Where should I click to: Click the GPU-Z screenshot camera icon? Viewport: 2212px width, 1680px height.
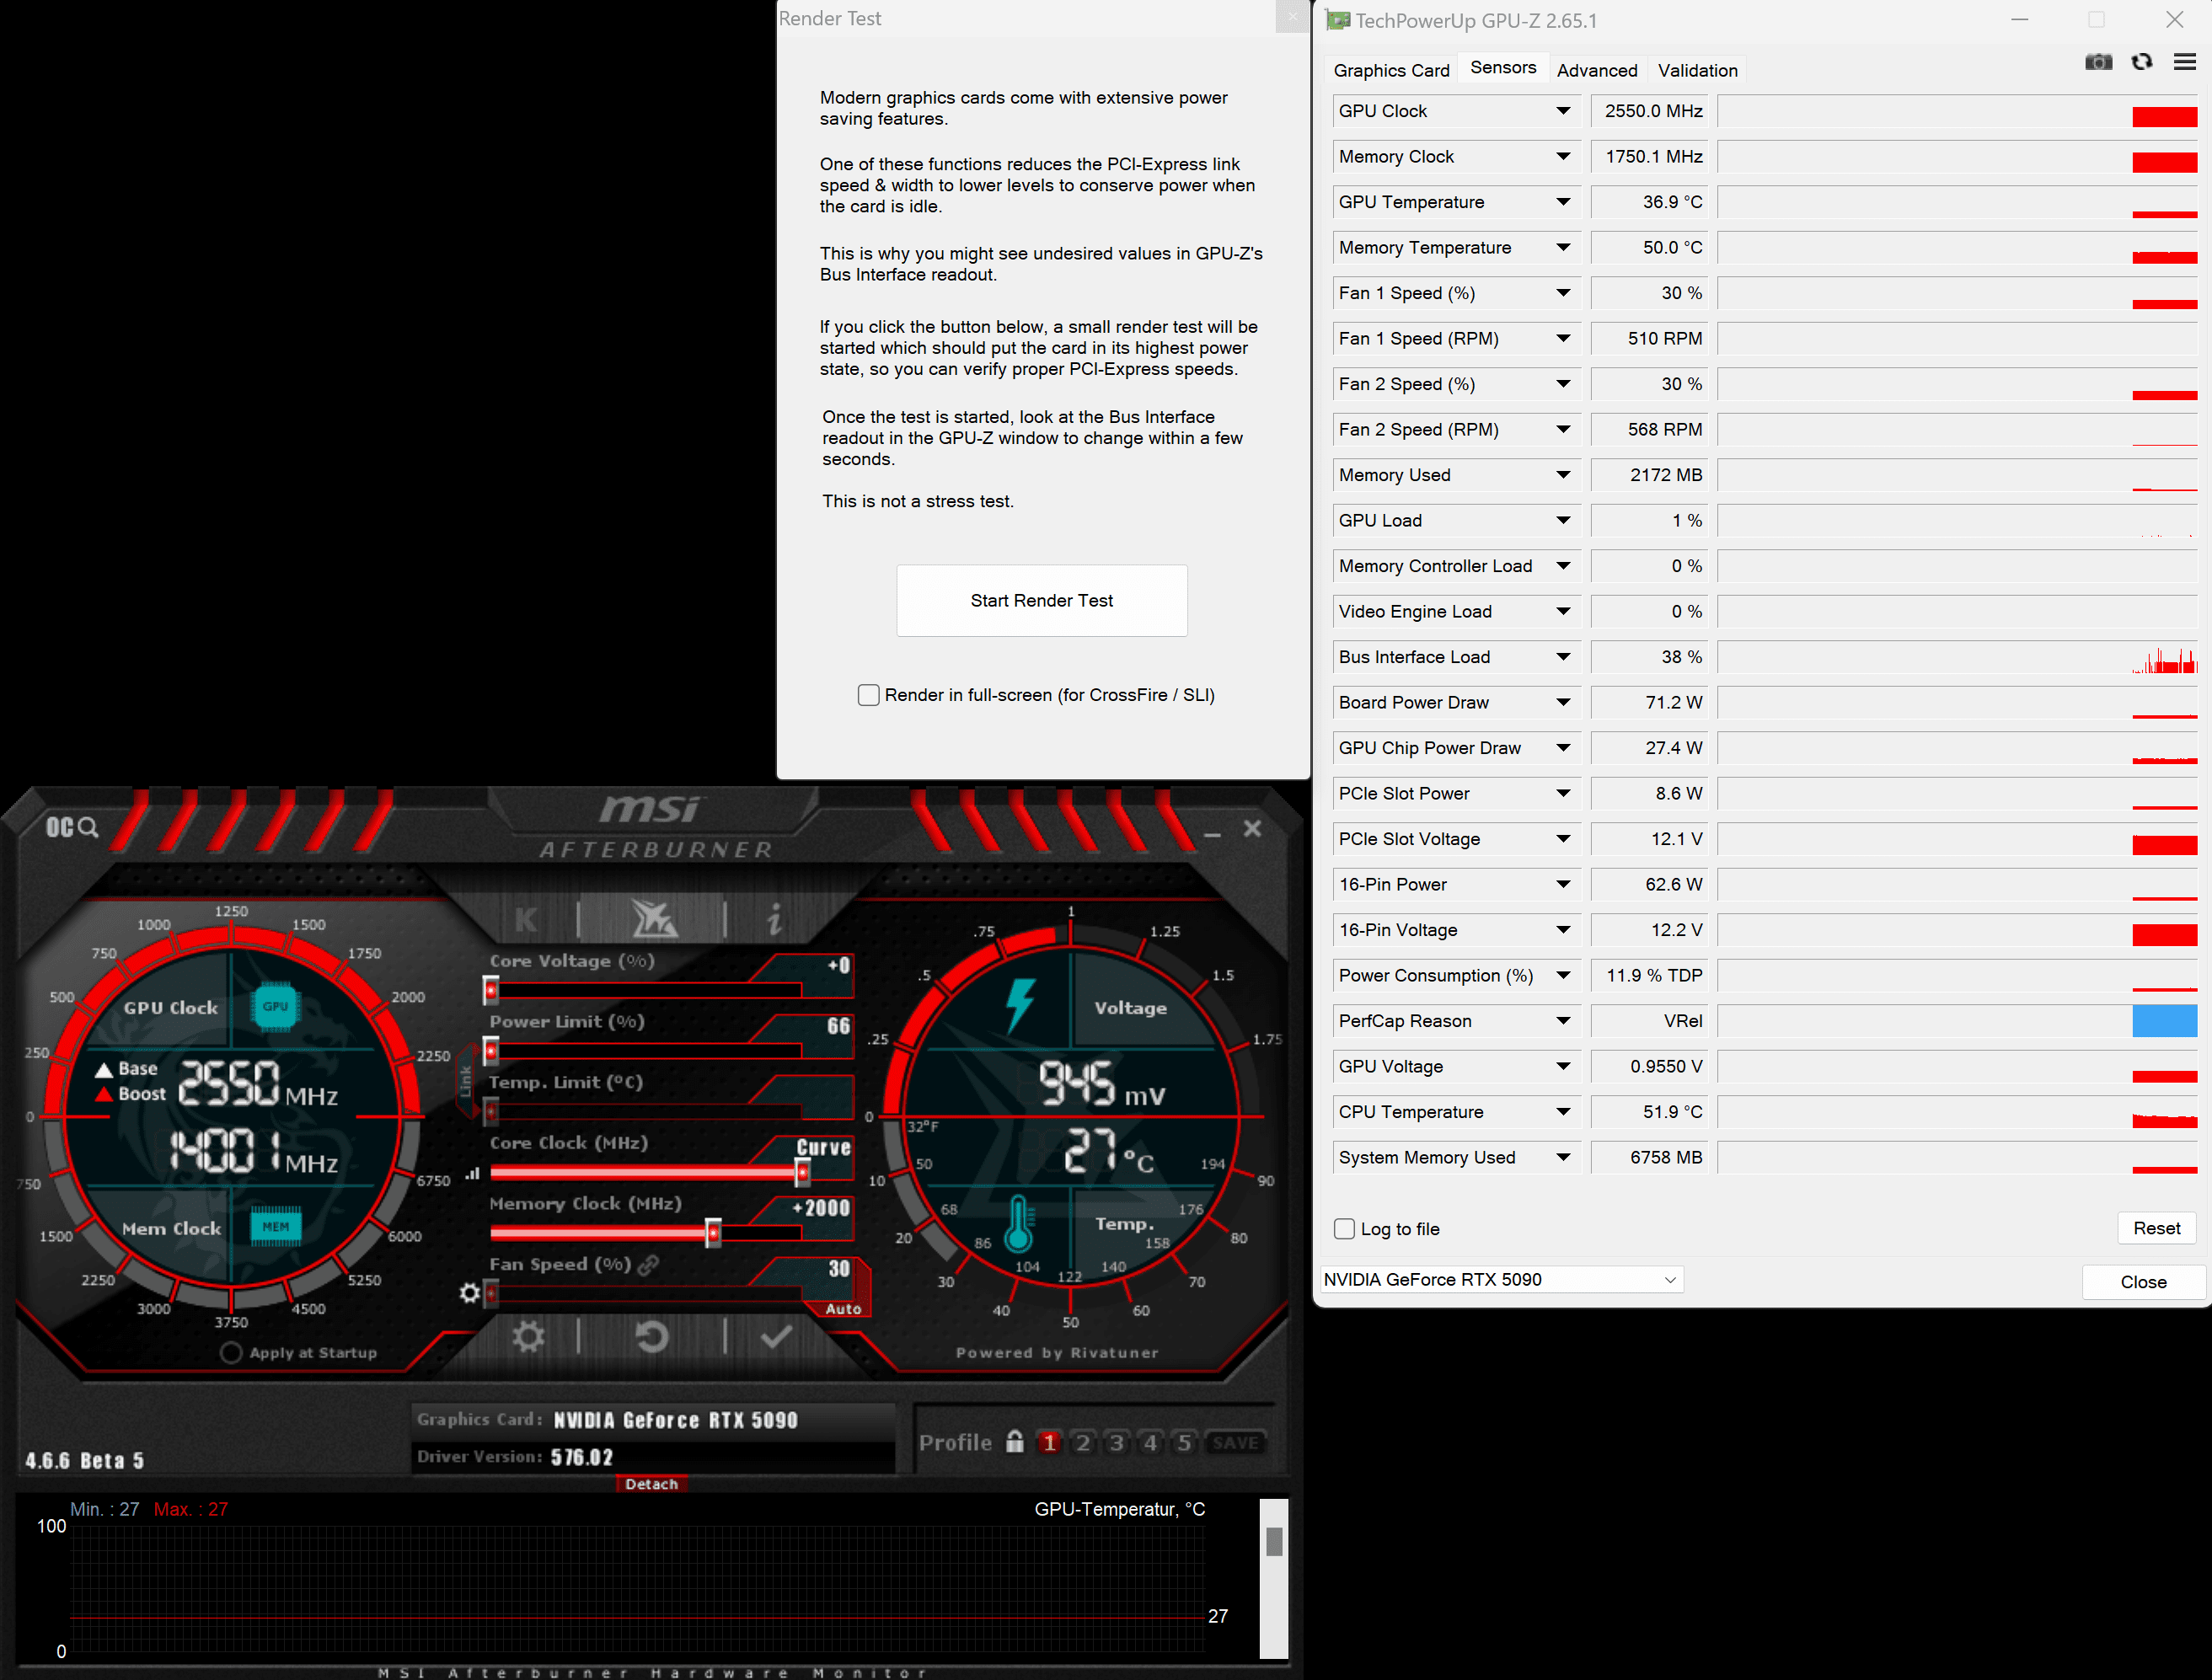pos(2098,63)
